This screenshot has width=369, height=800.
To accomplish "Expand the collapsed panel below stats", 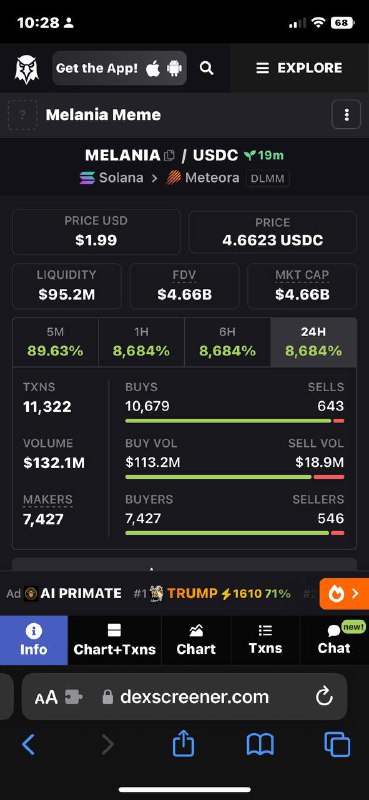I will point(184,564).
